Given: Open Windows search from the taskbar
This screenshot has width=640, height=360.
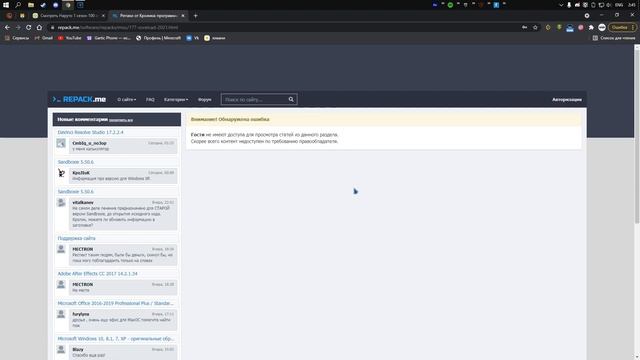Looking at the screenshot, I should click(x=18, y=5).
